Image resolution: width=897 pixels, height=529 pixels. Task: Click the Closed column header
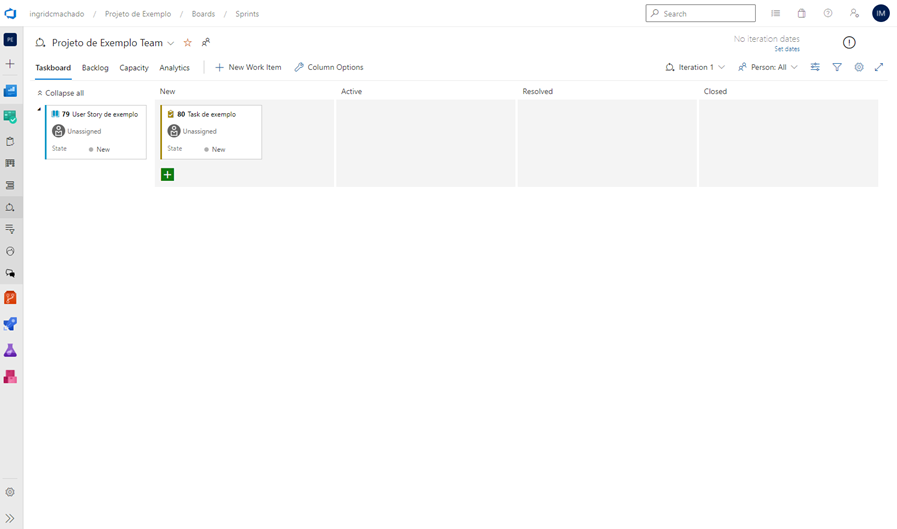pyautogui.click(x=715, y=92)
